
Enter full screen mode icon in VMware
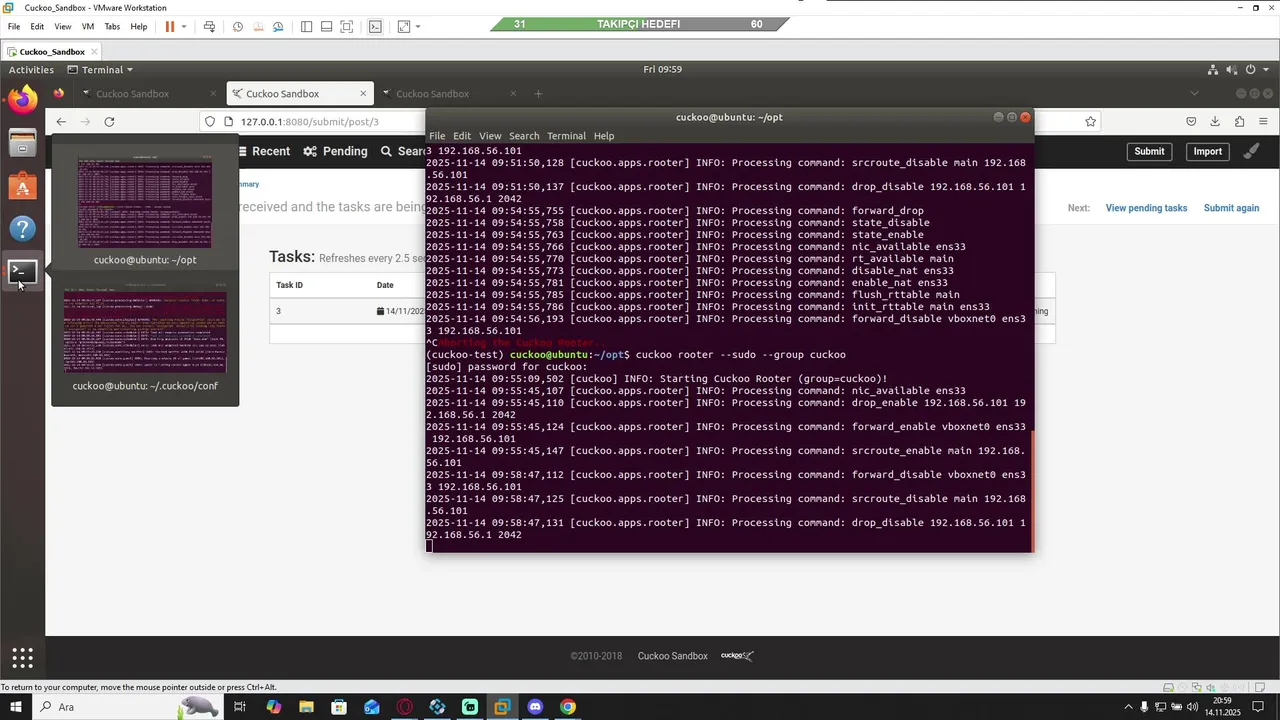click(x=346, y=26)
